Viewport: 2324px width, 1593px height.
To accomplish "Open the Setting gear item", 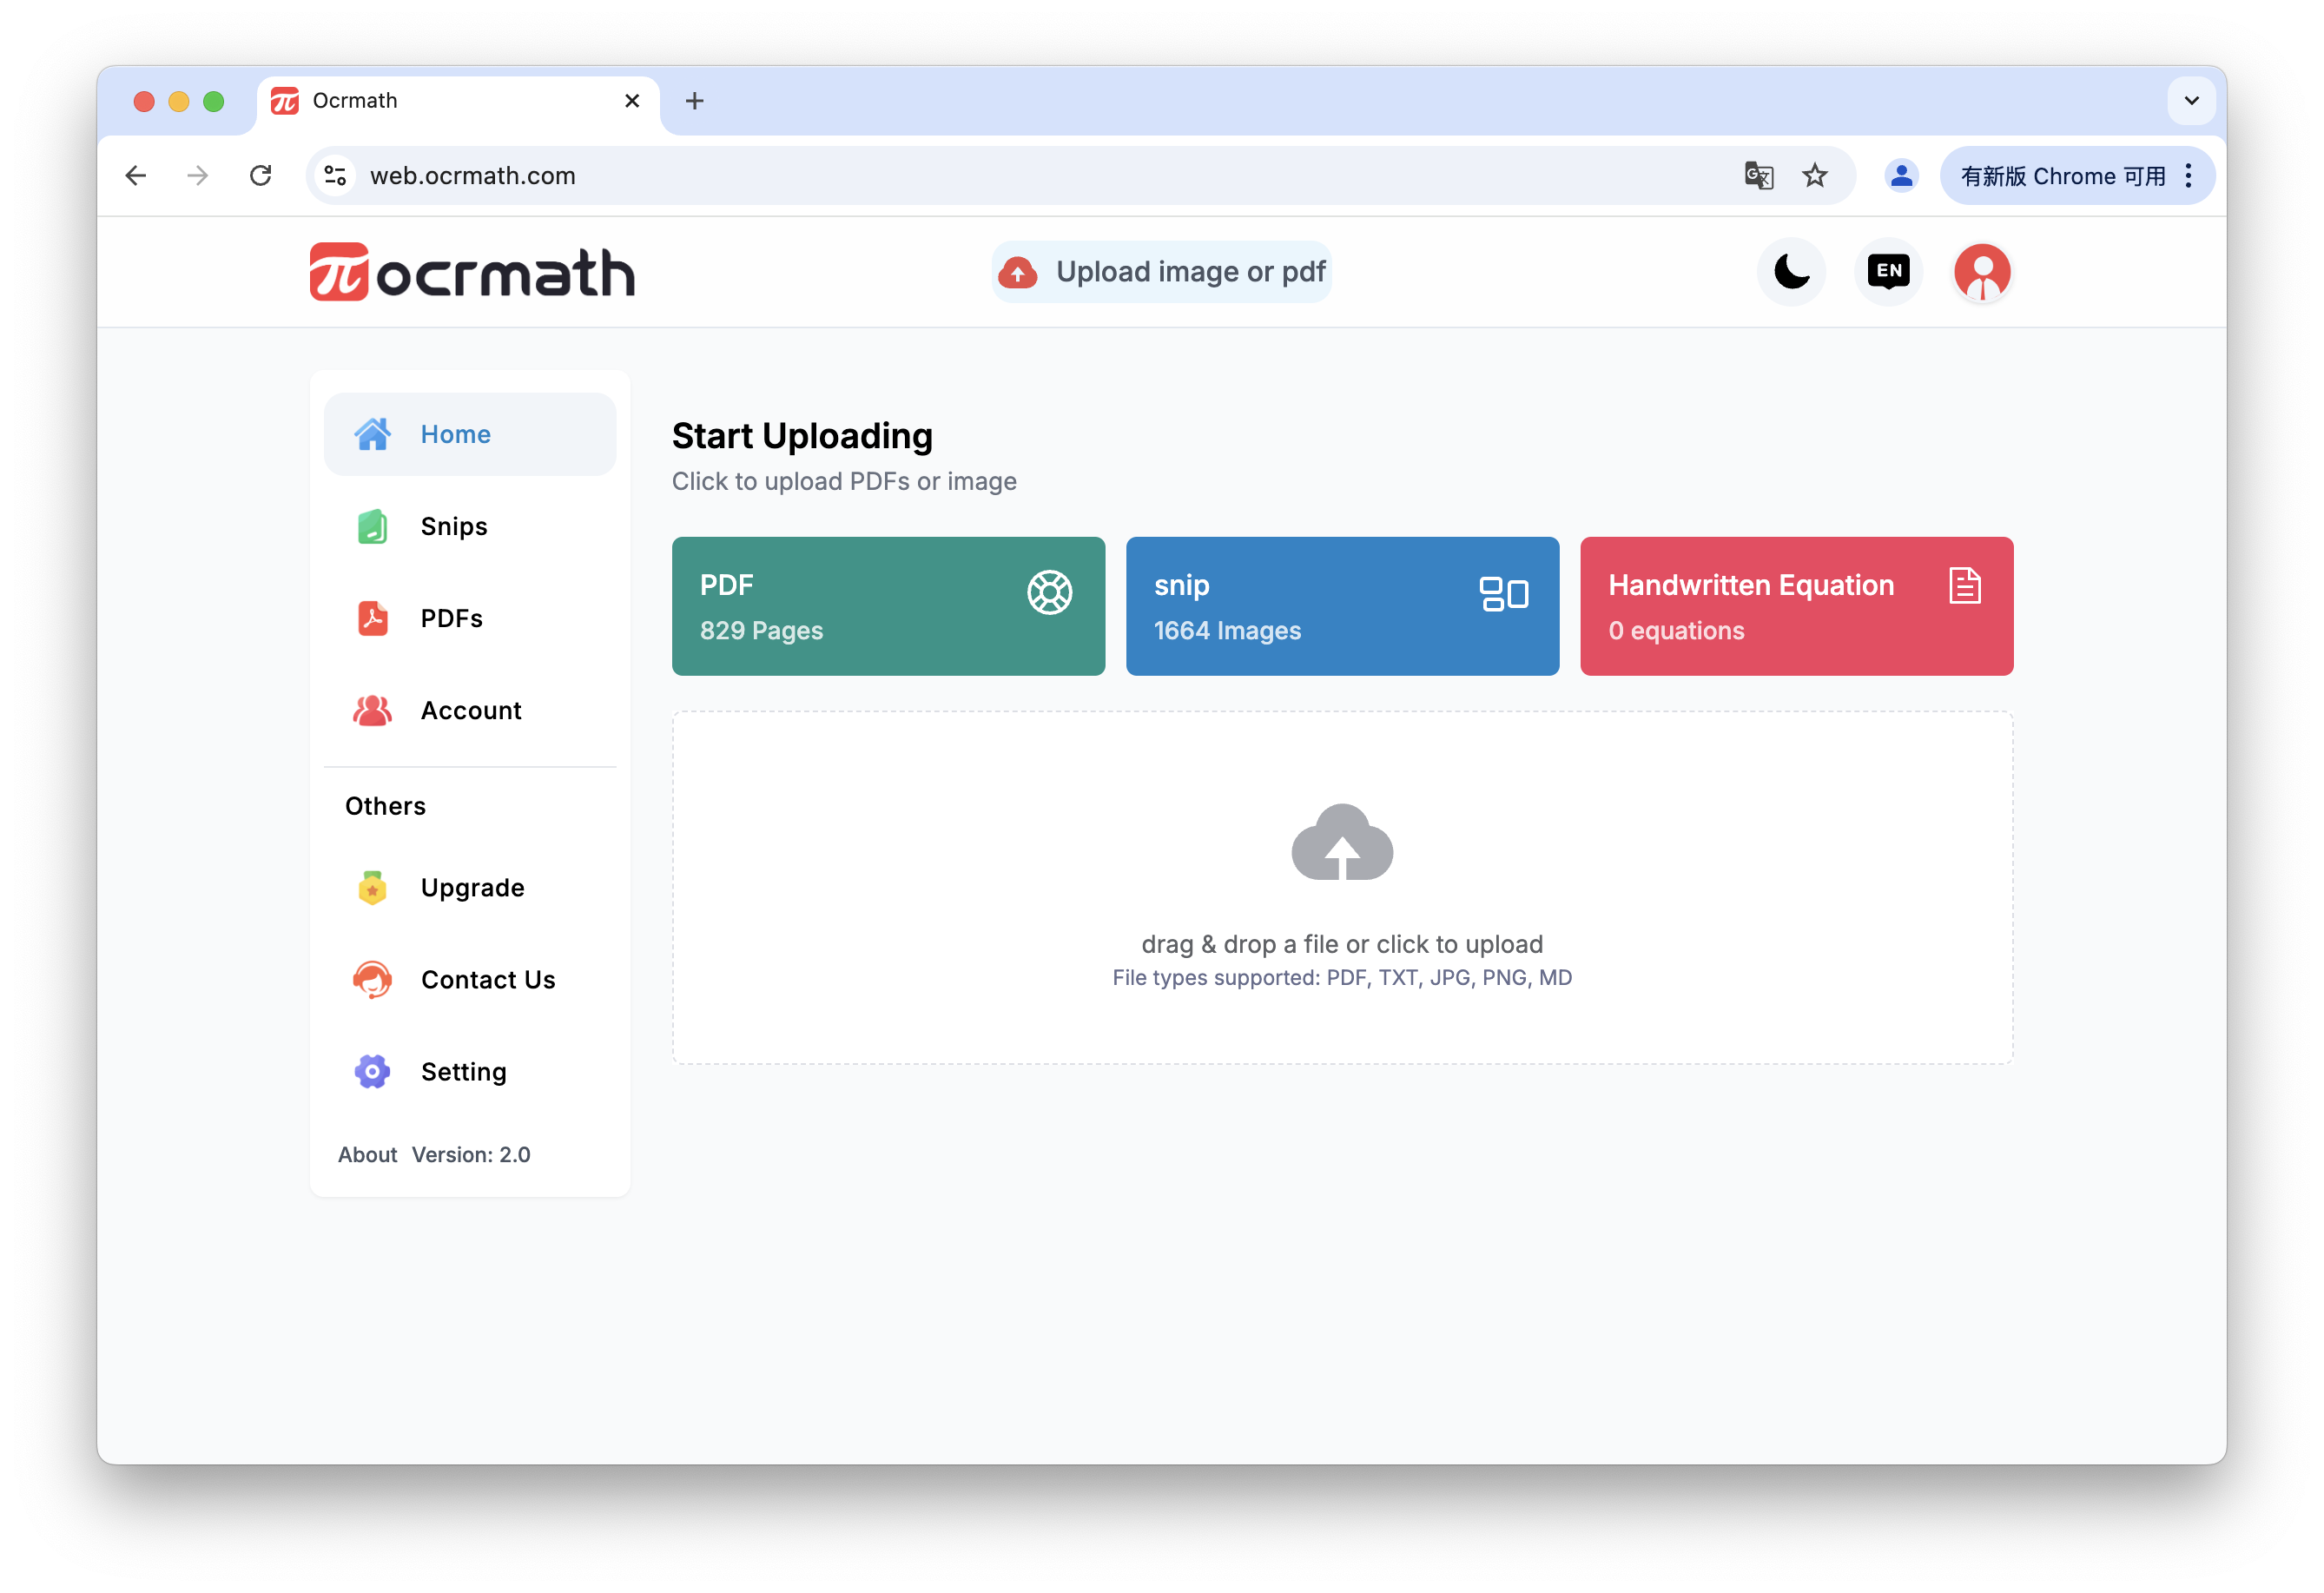I will click(463, 1072).
